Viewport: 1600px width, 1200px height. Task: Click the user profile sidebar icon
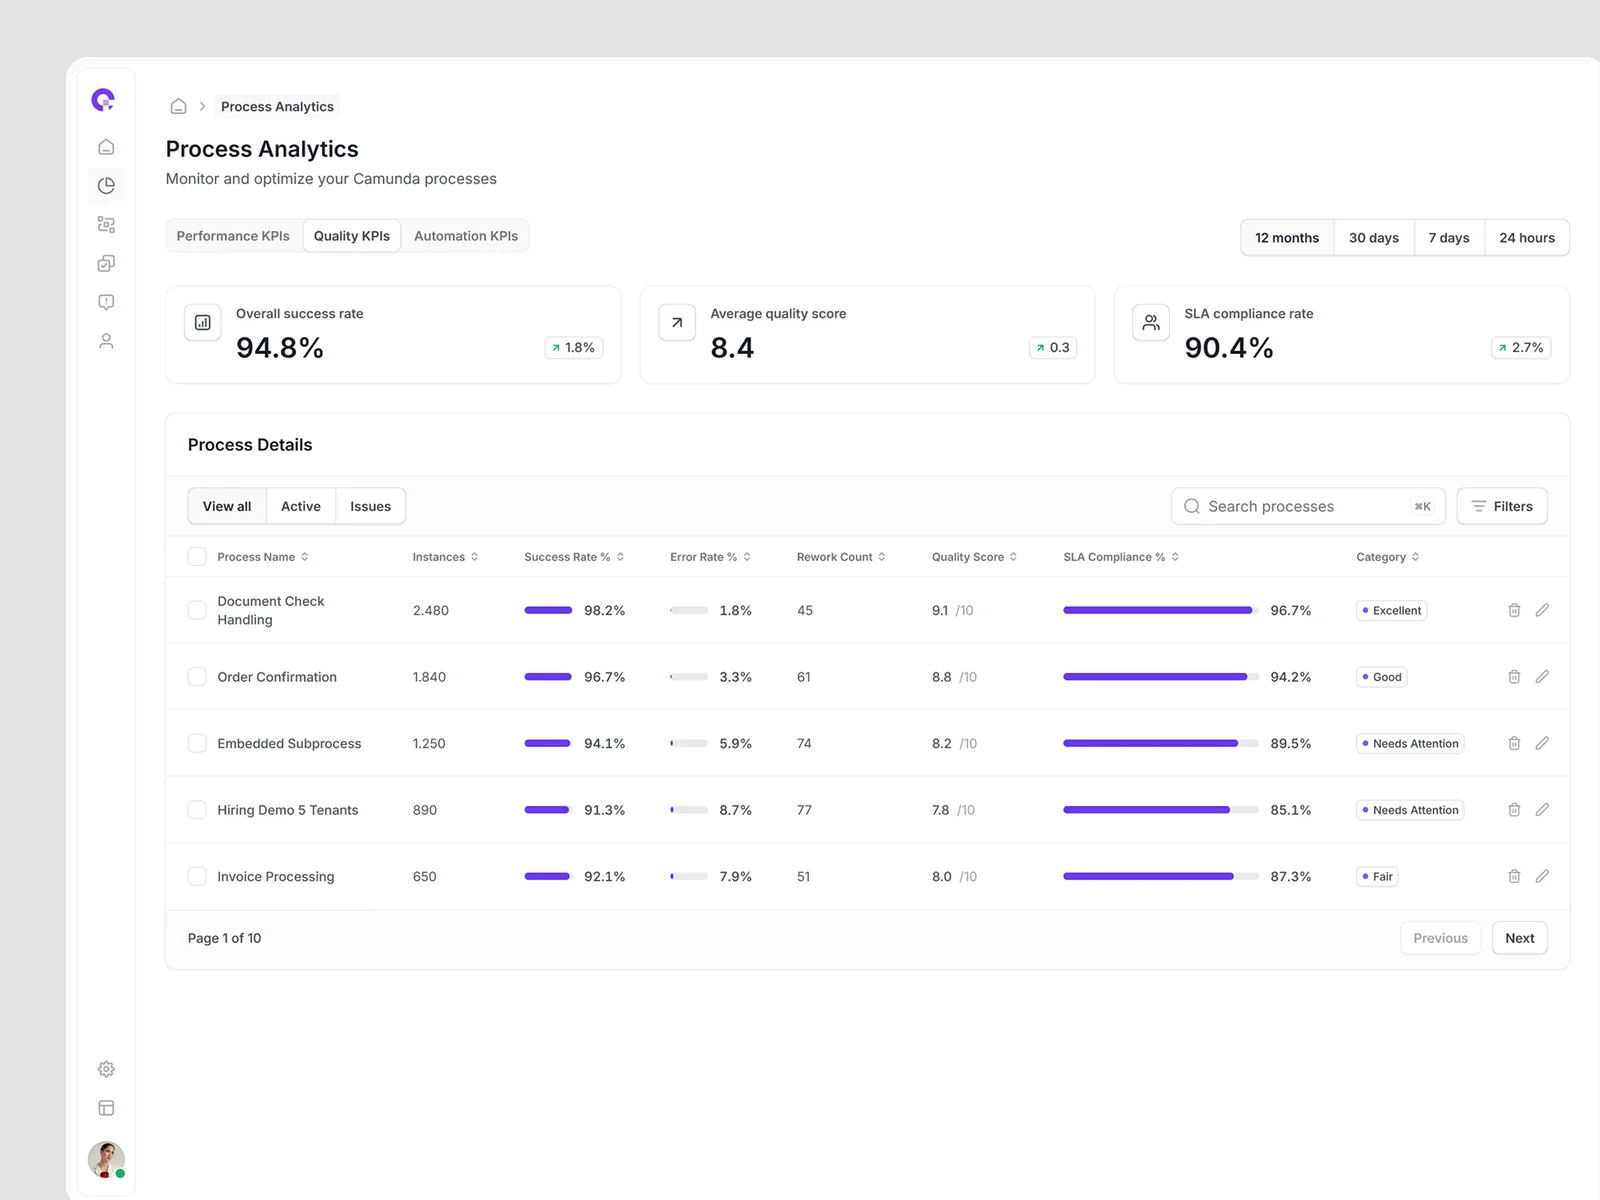106,341
